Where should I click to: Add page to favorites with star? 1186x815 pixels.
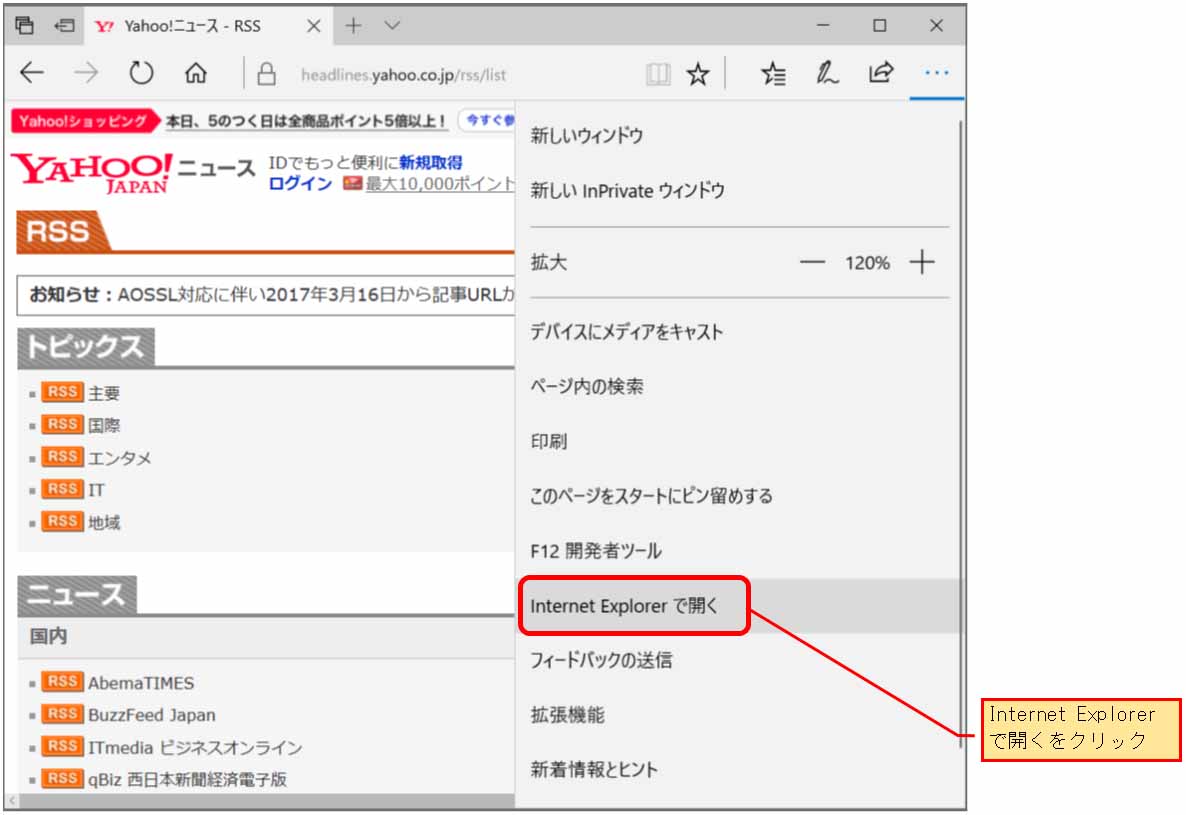coord(697,74)
